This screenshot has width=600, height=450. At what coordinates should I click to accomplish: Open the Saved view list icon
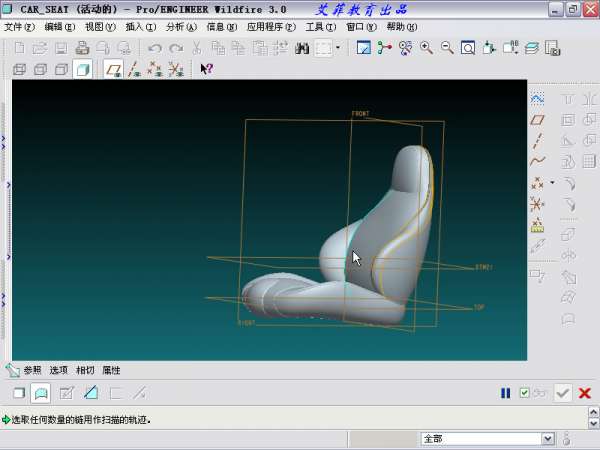click(x=510, y=48)
